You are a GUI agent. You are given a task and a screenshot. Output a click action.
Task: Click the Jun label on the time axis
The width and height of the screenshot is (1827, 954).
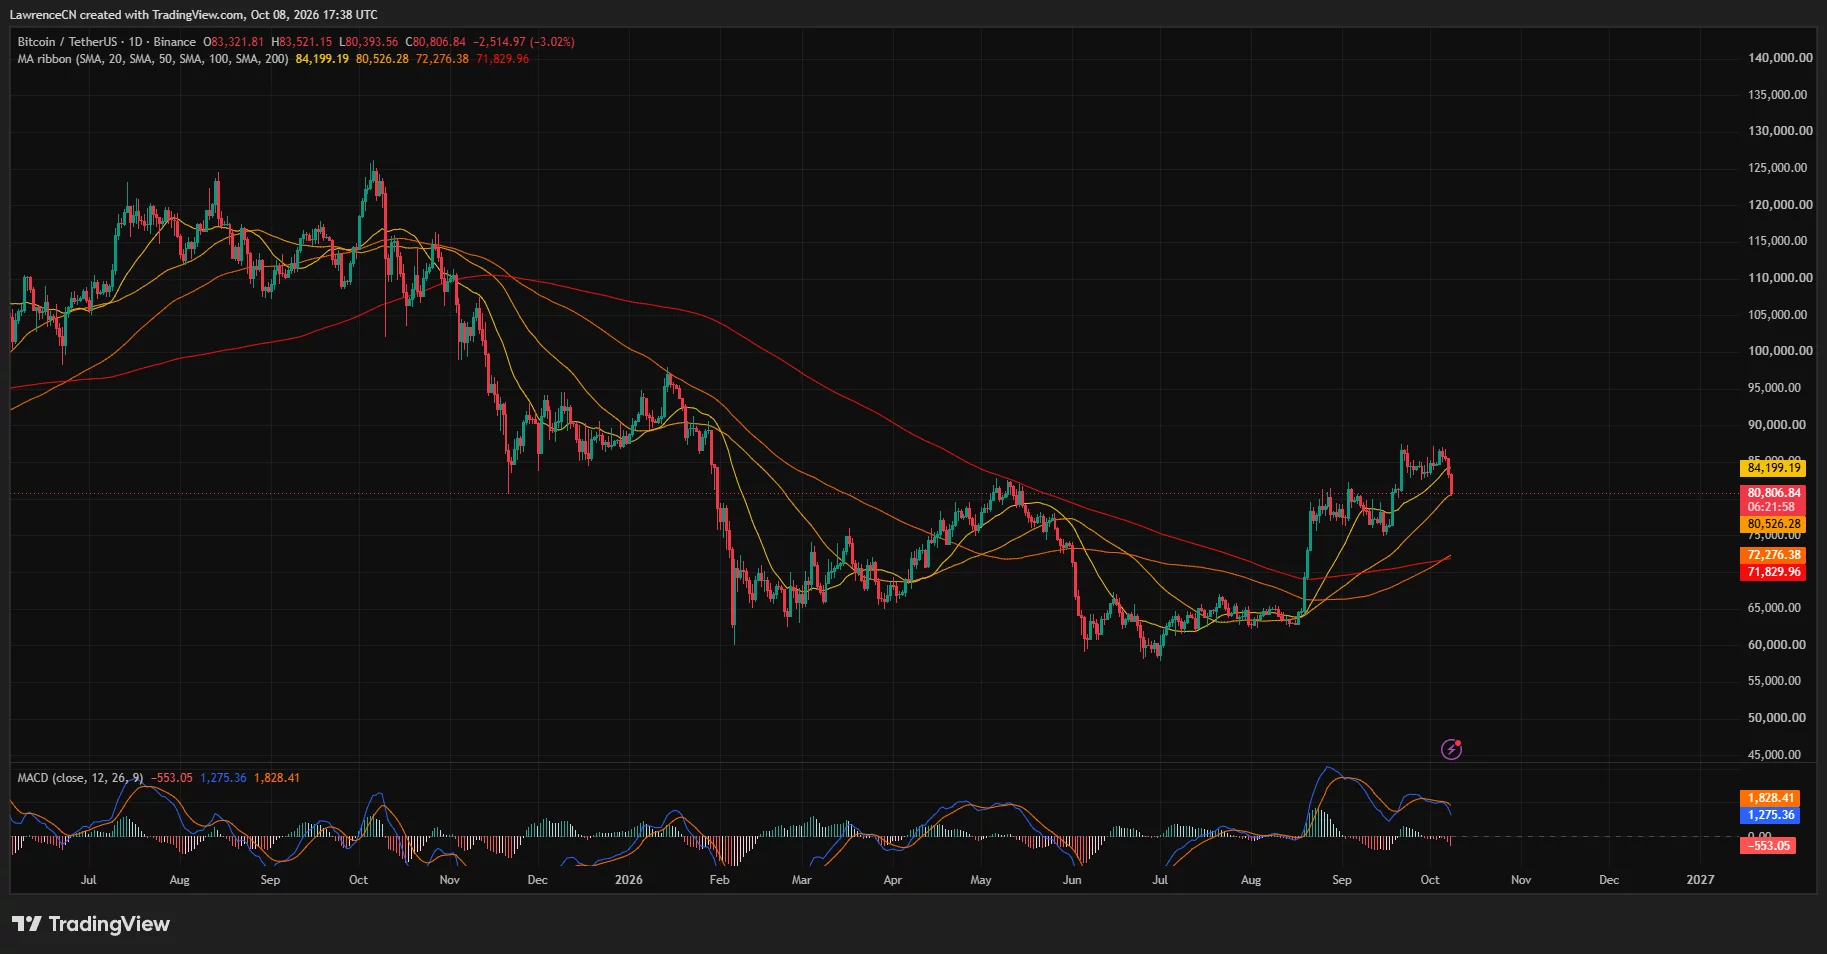pyautogui.click(x=1072, y=880)
